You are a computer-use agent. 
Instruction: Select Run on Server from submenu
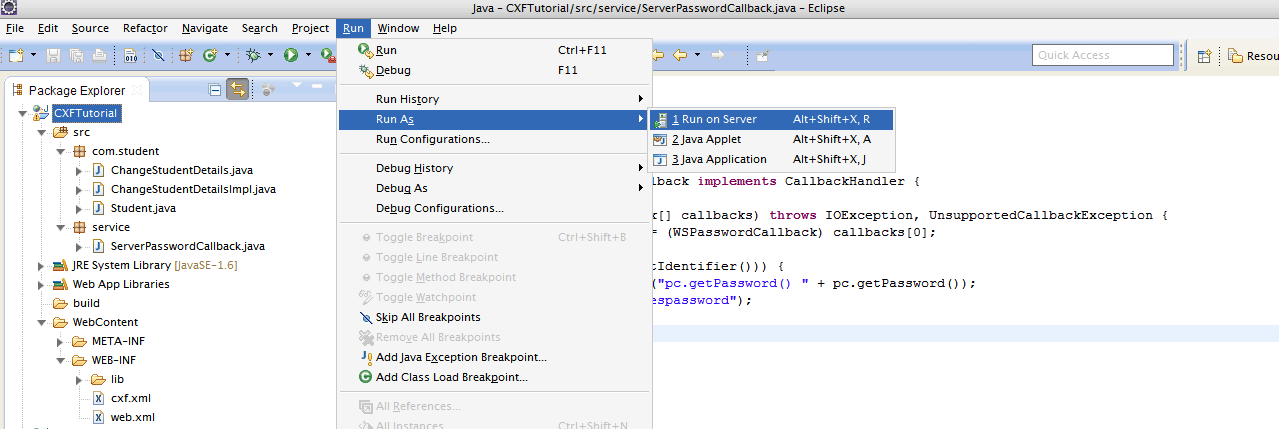coord(714,119)
